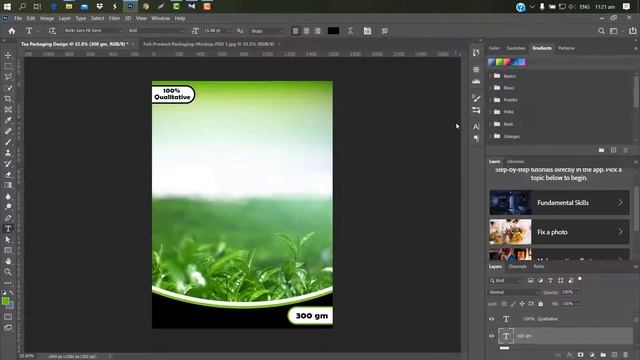640x360 pixels.
Task: Open the Normal blend mode dropdown
Action: click(514, 292)
